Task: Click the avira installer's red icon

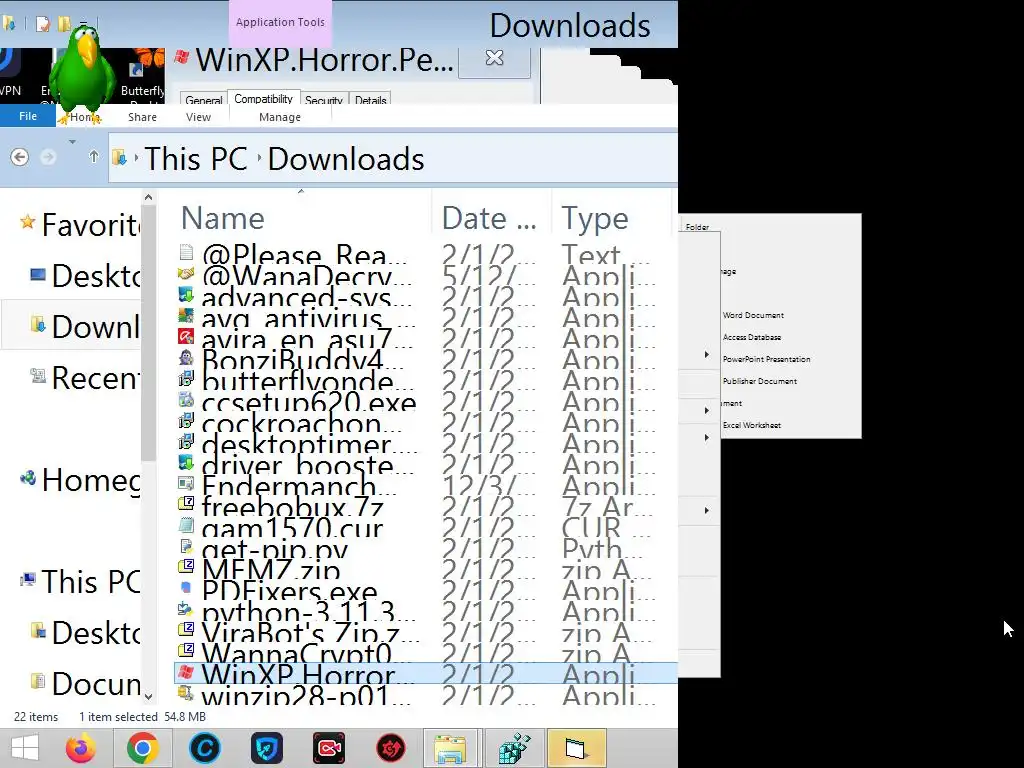Action: (x=186, y=336)
